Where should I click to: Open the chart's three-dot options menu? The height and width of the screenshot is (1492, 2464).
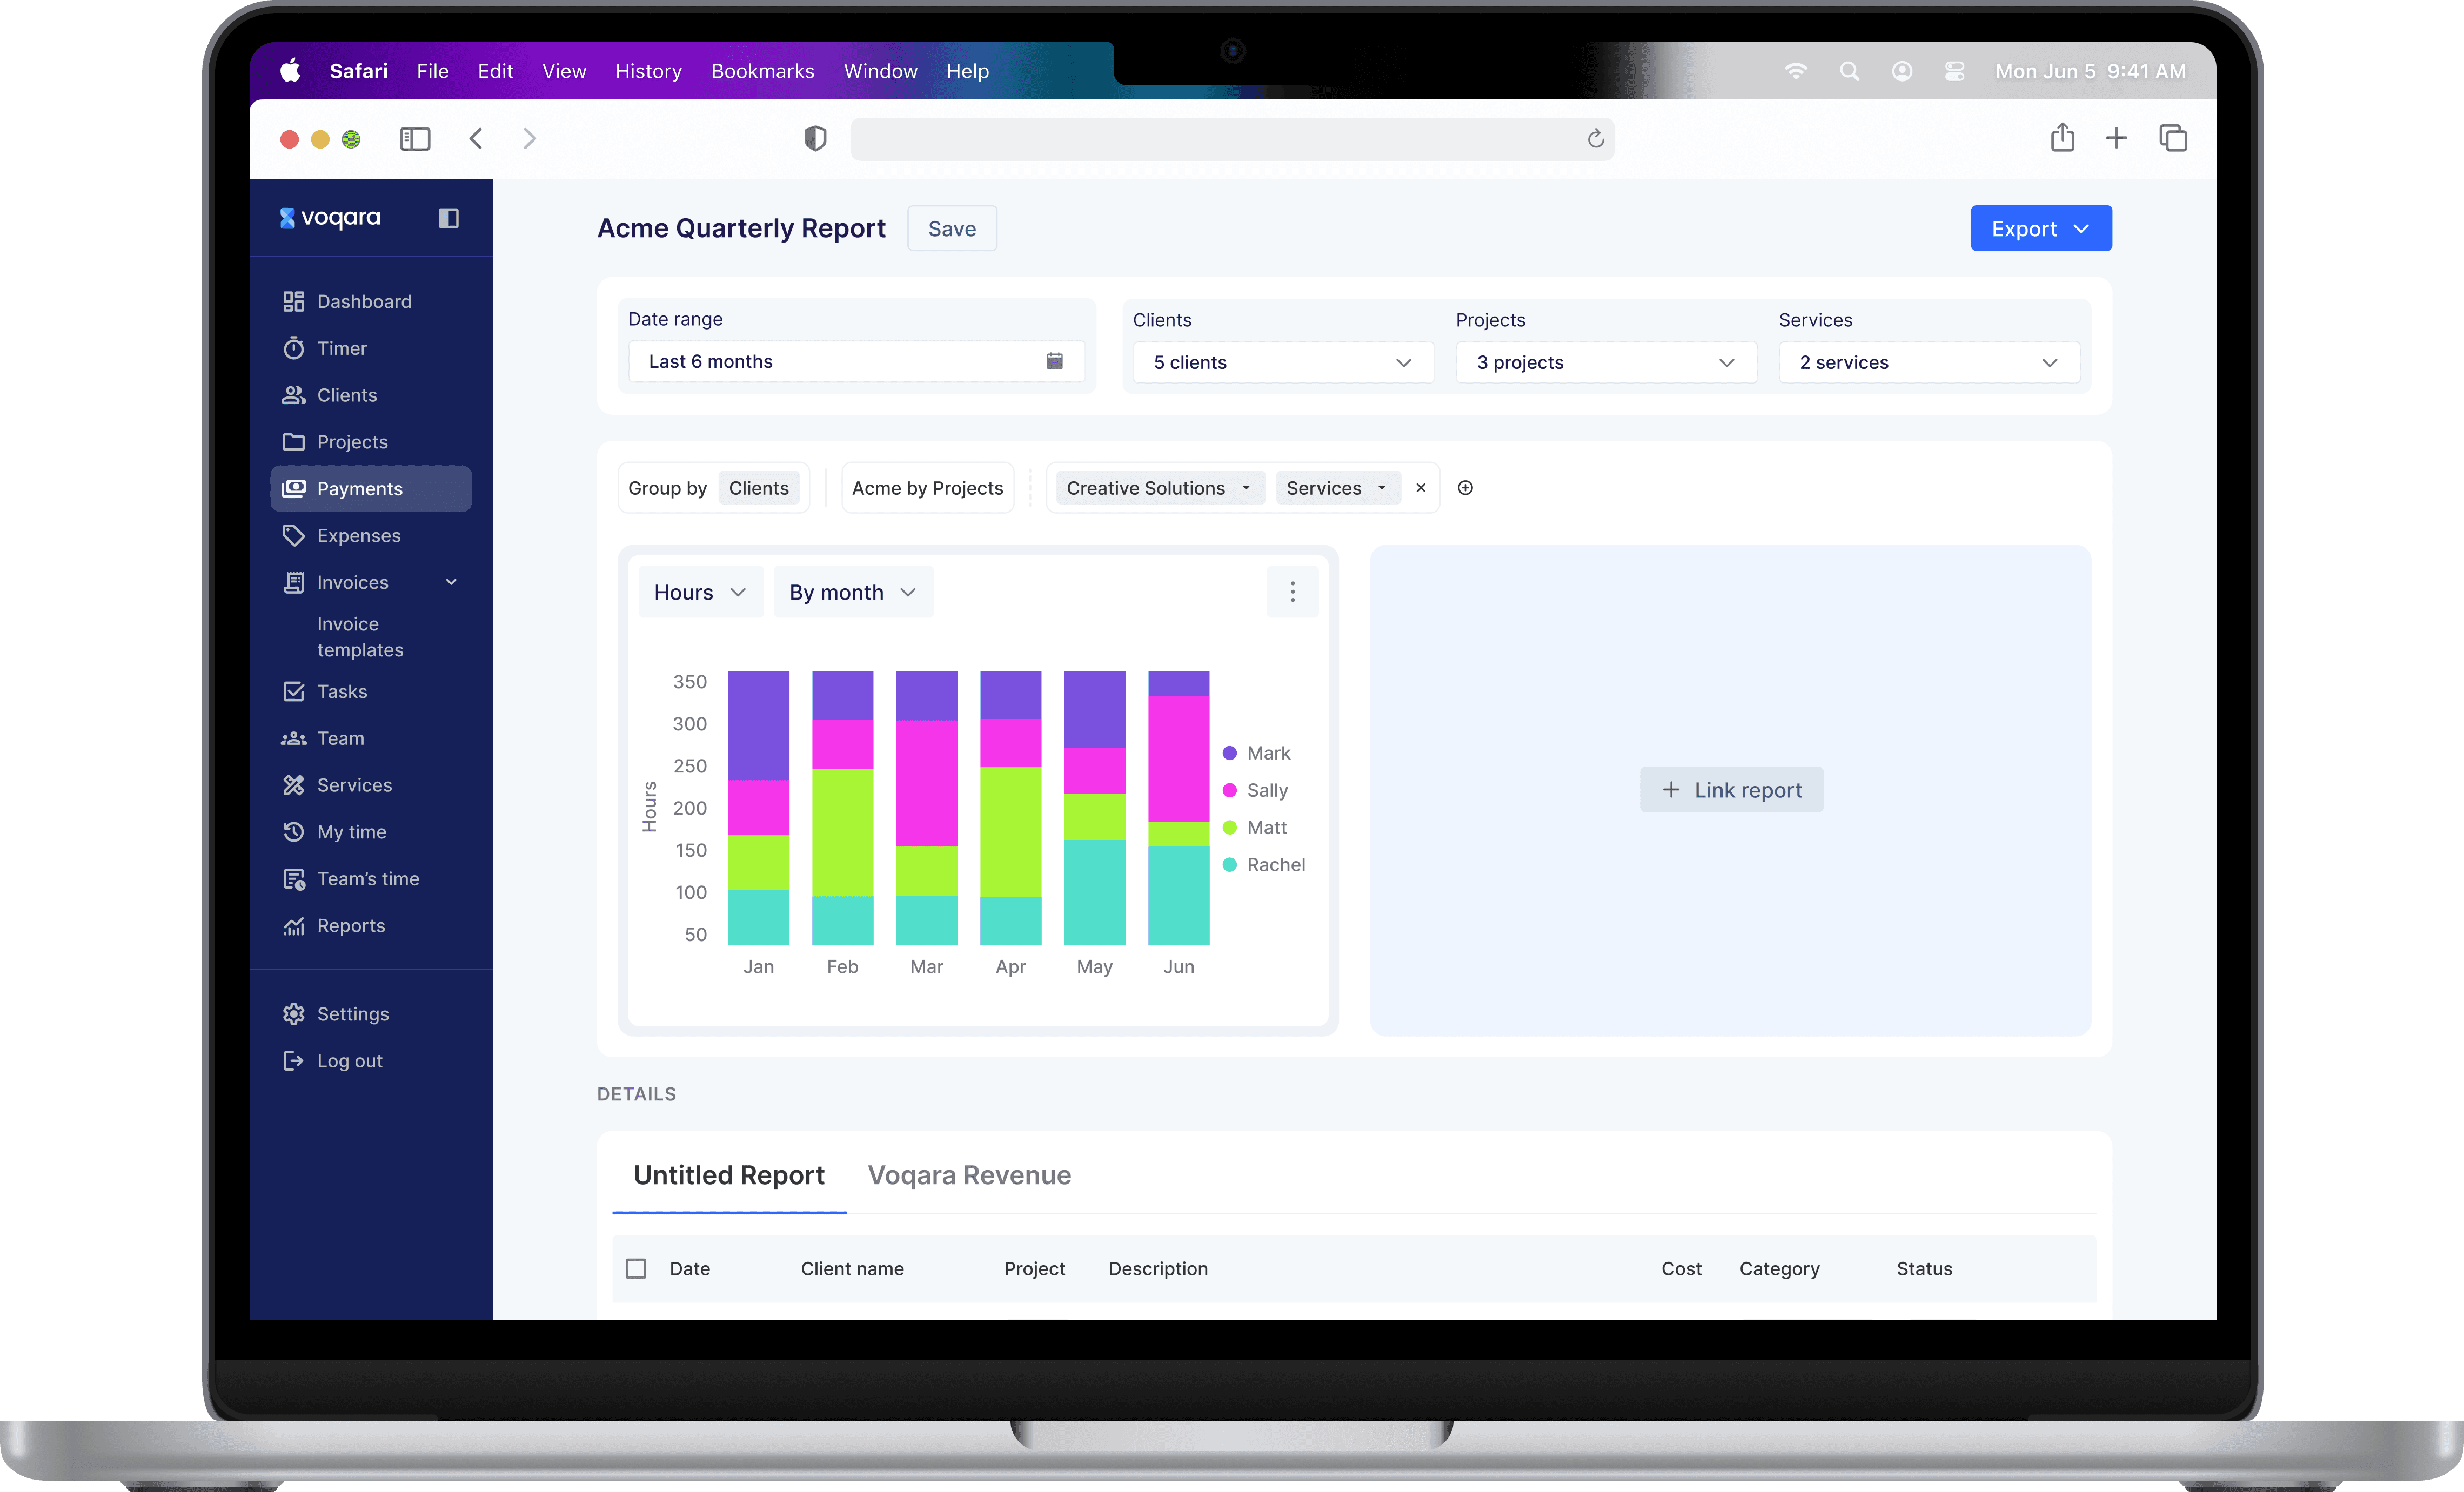pos(1292,592)
